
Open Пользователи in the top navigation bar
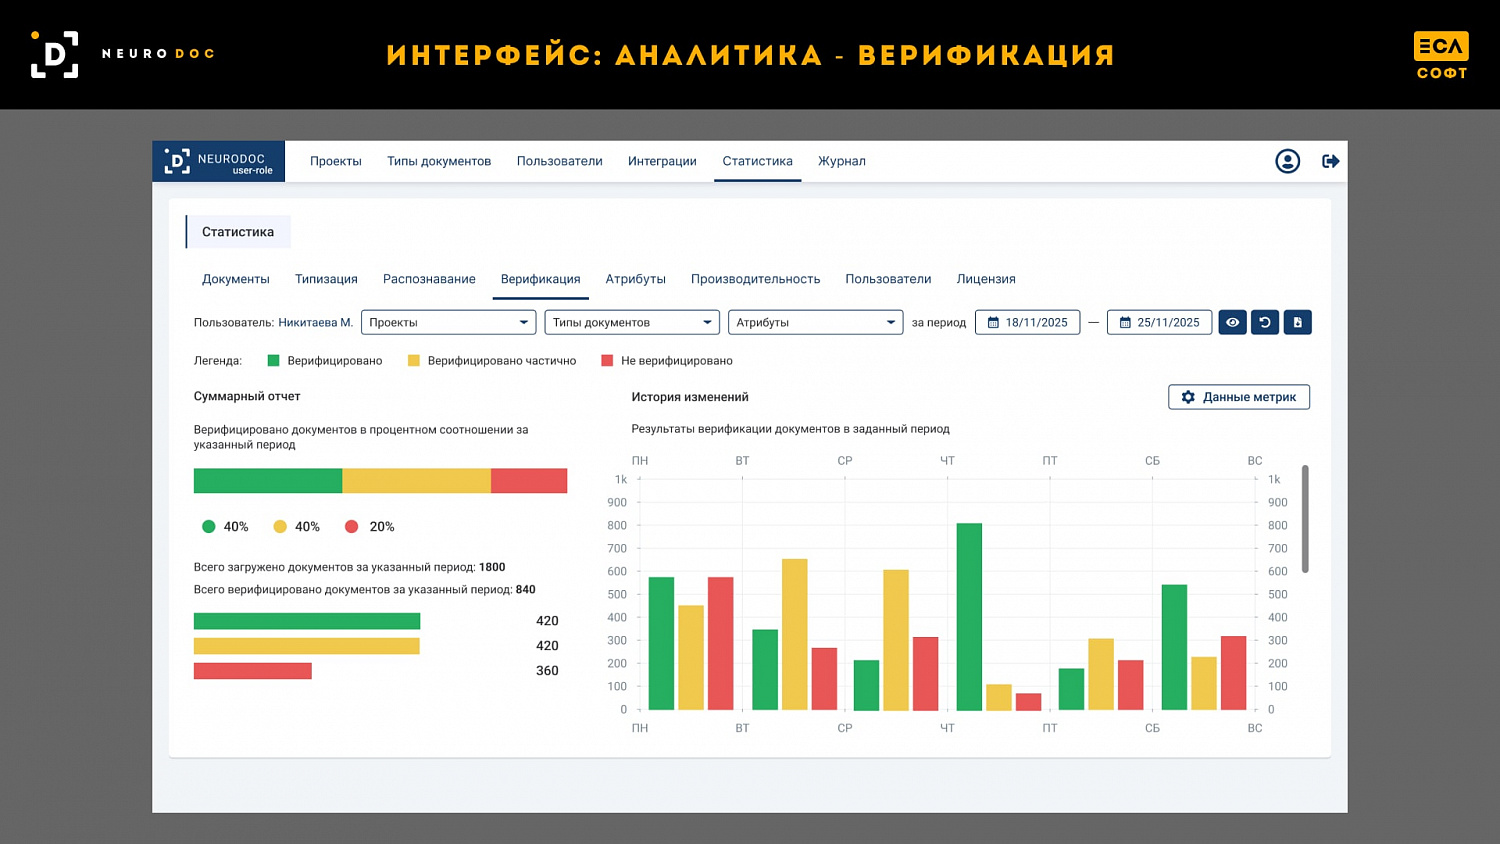pyautogui.click(x=560, y=161)
